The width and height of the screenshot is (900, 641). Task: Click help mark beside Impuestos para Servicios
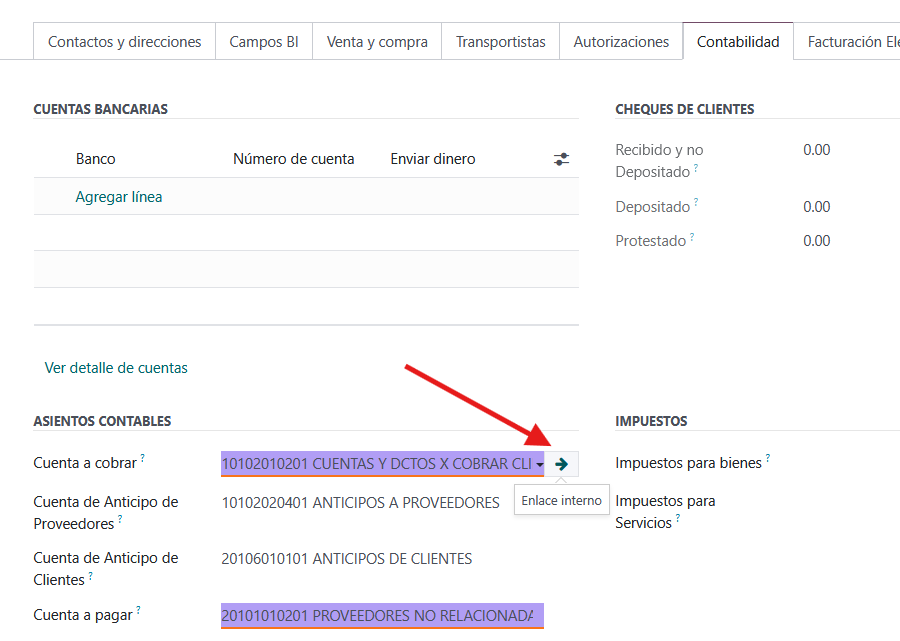click(678, 518)
